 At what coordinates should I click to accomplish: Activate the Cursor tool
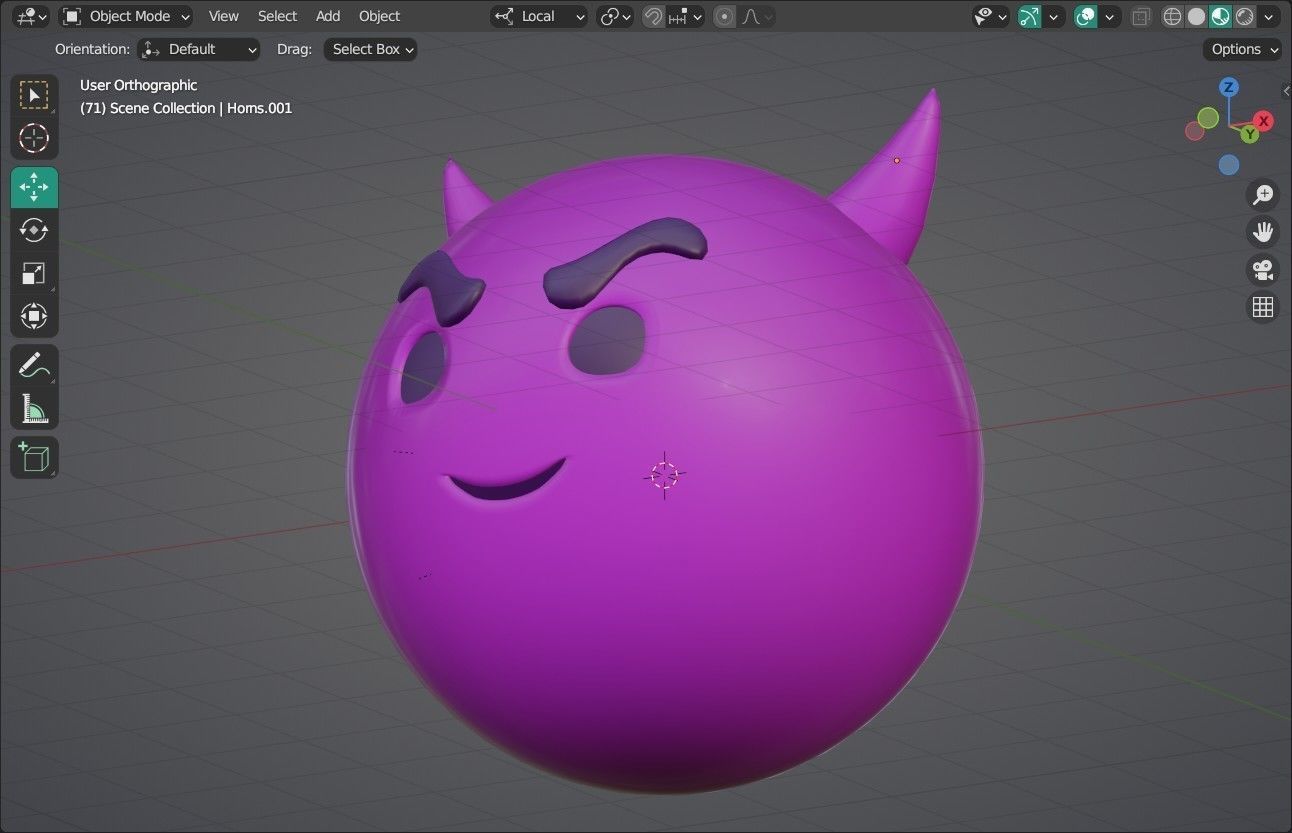pyautogui.click(x=34, y=138)
